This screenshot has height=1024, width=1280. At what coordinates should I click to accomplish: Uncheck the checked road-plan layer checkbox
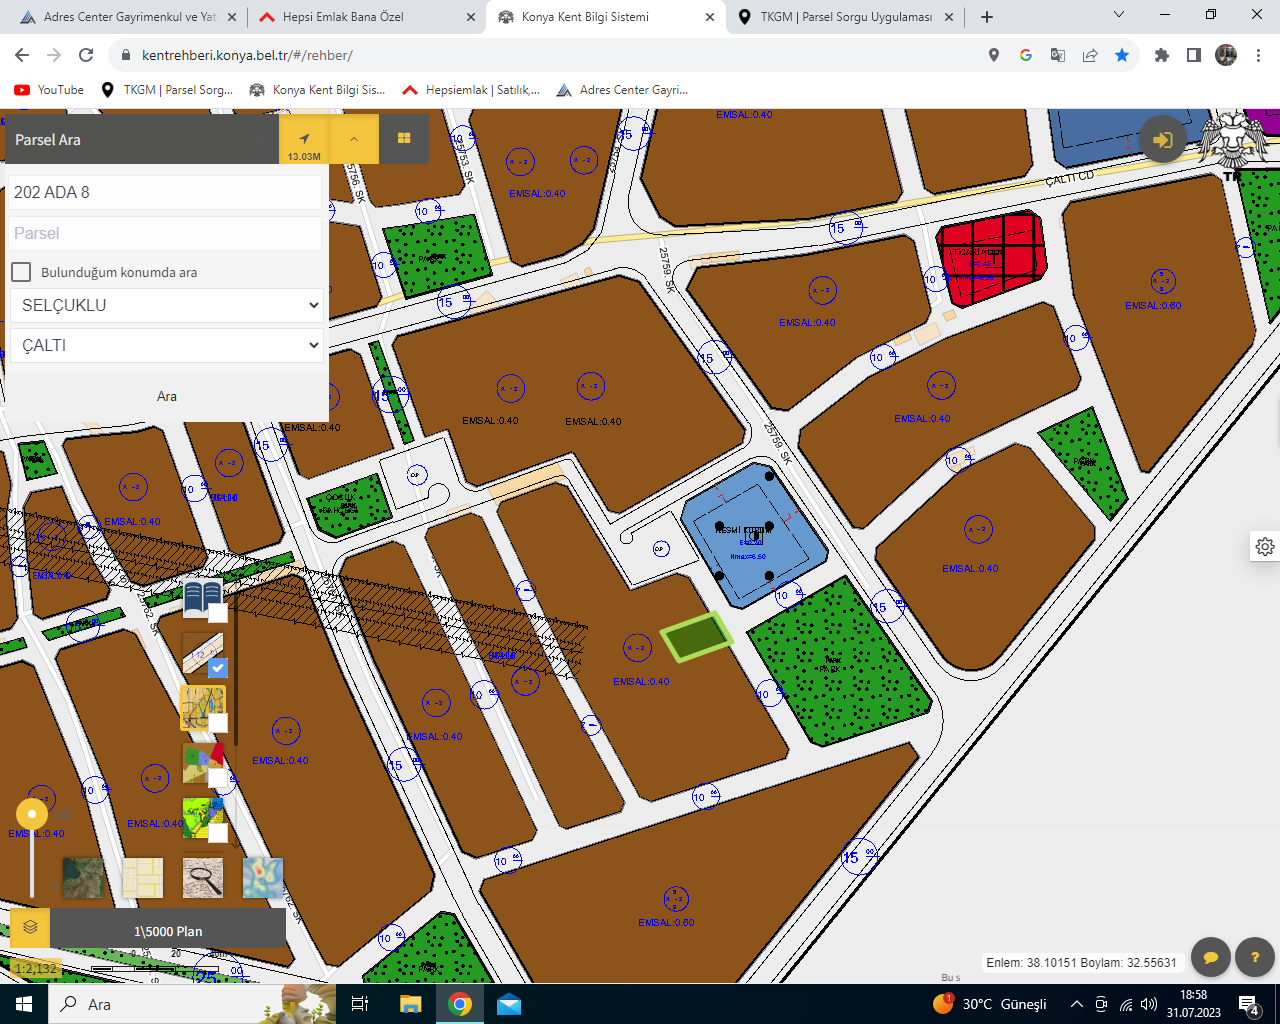(x=217, y=667)
